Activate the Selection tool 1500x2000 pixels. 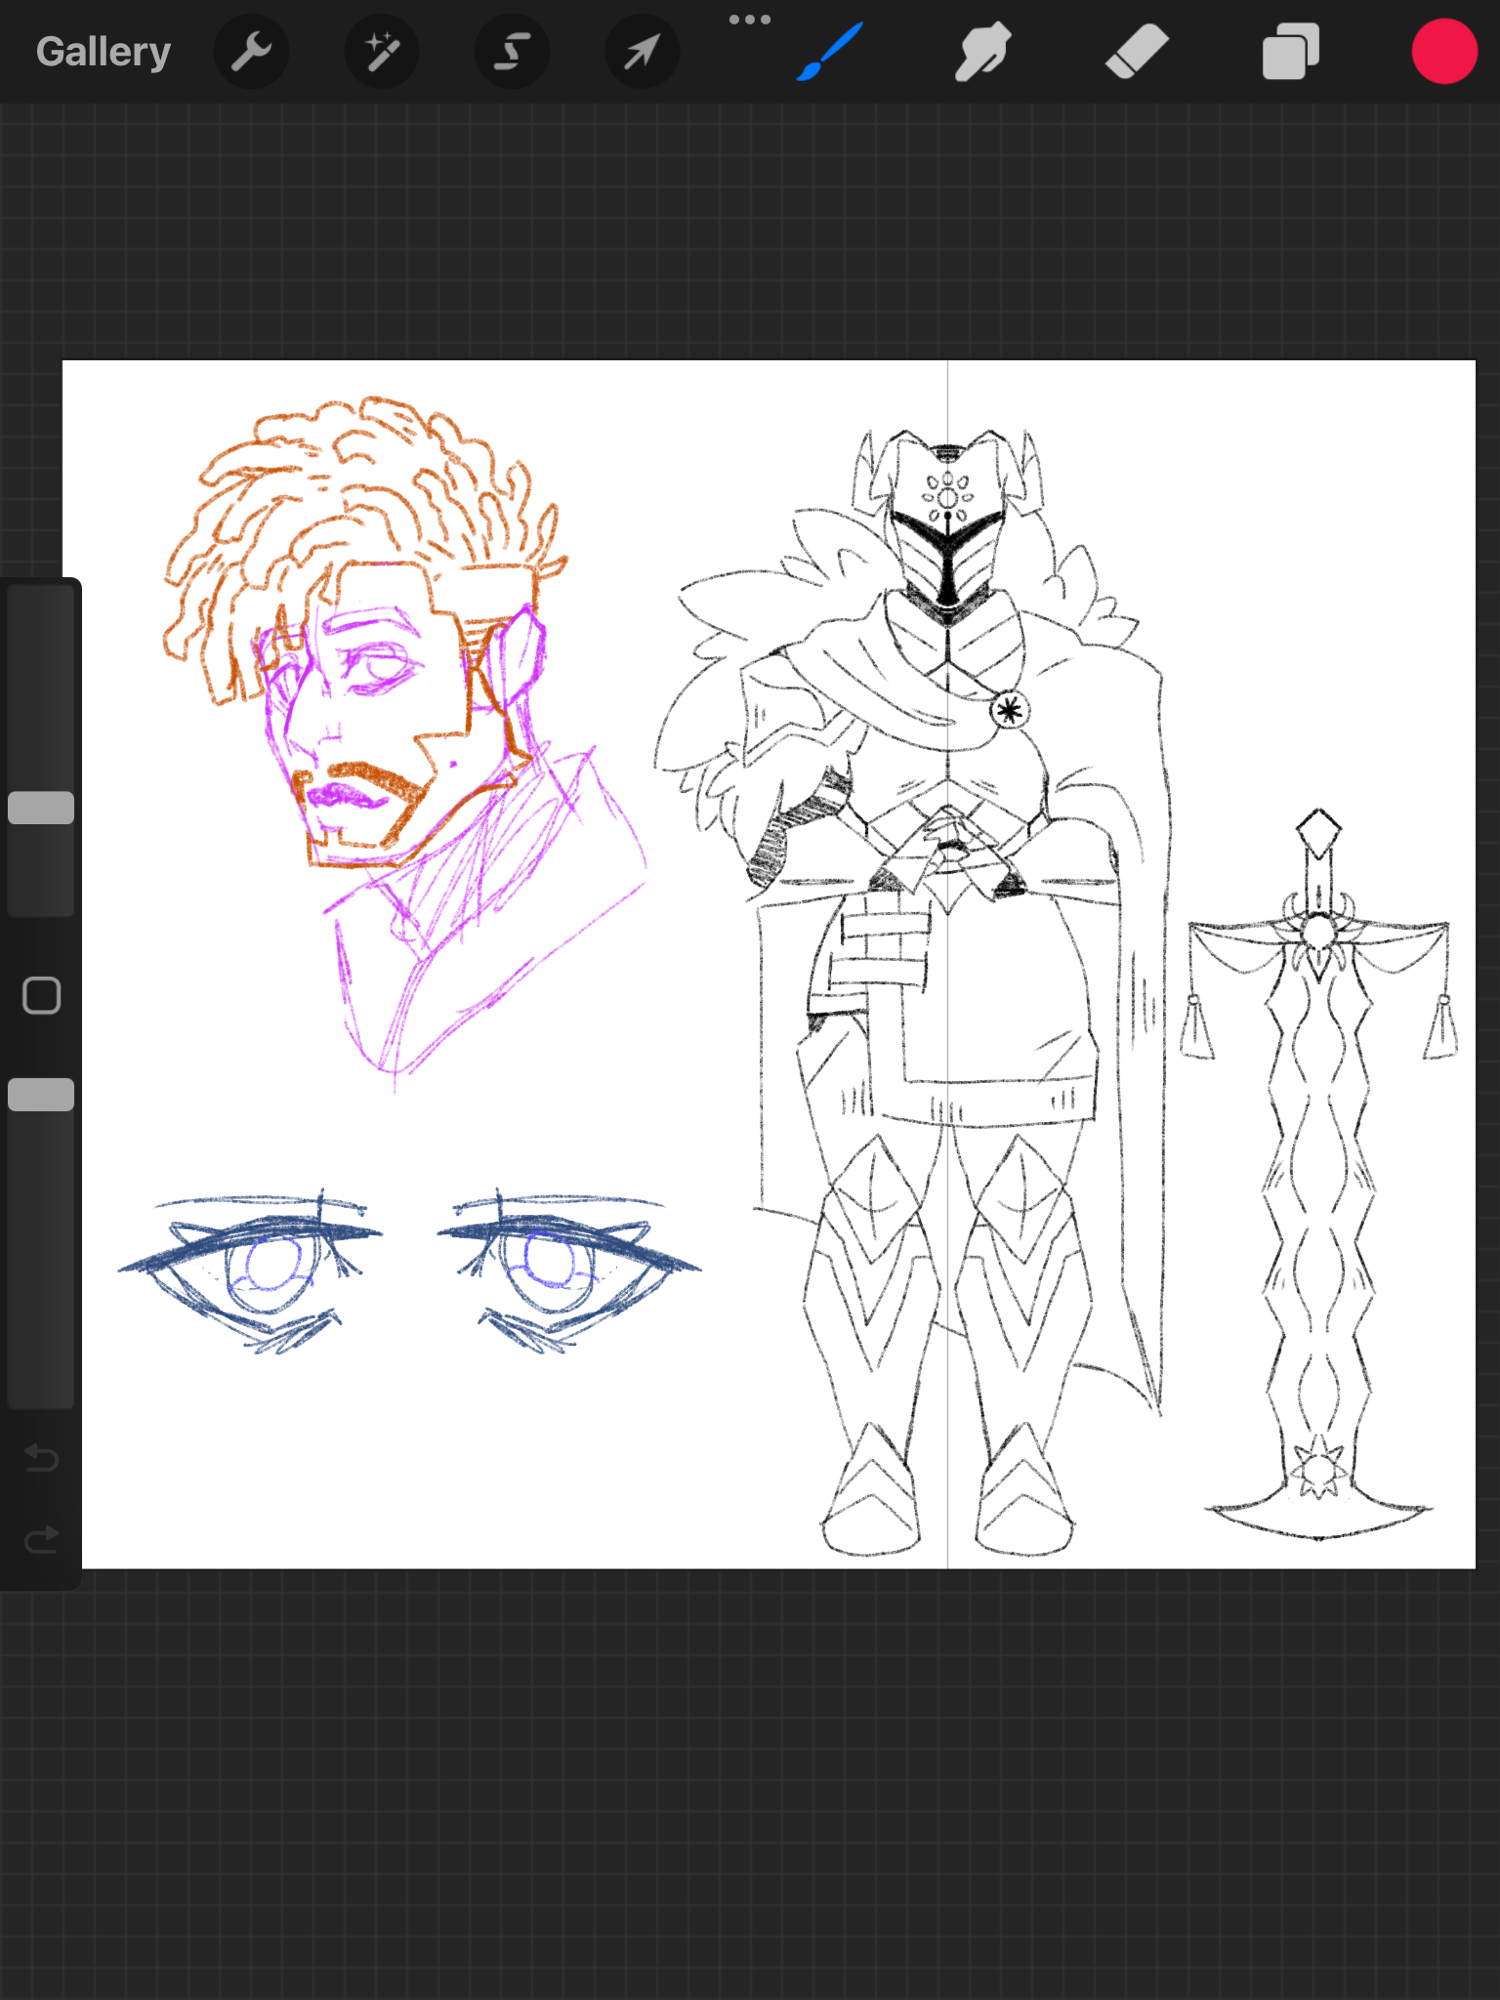pos(511,52)
